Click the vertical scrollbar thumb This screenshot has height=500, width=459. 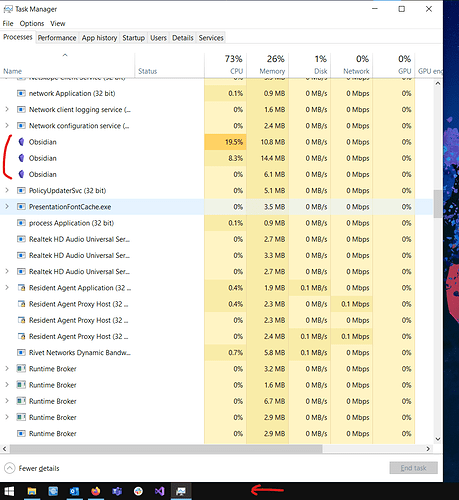[438, 204]
